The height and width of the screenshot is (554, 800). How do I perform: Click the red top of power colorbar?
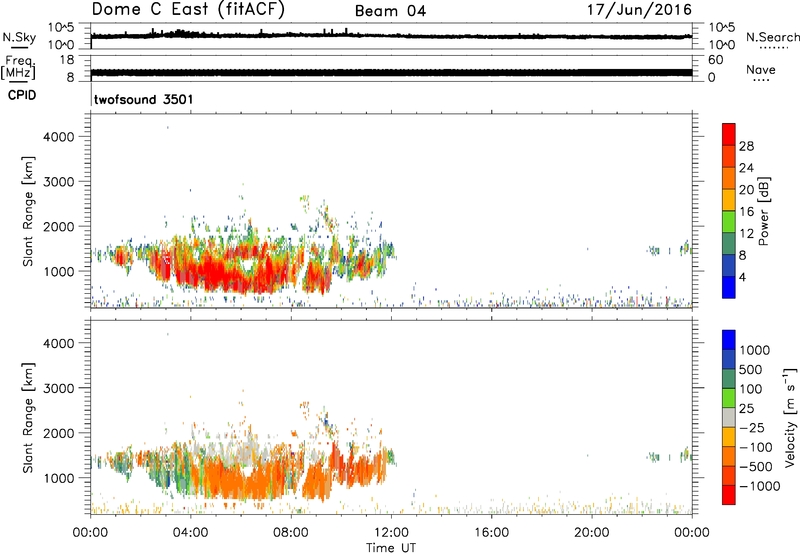pyautogui.click(x=729, y=134)
